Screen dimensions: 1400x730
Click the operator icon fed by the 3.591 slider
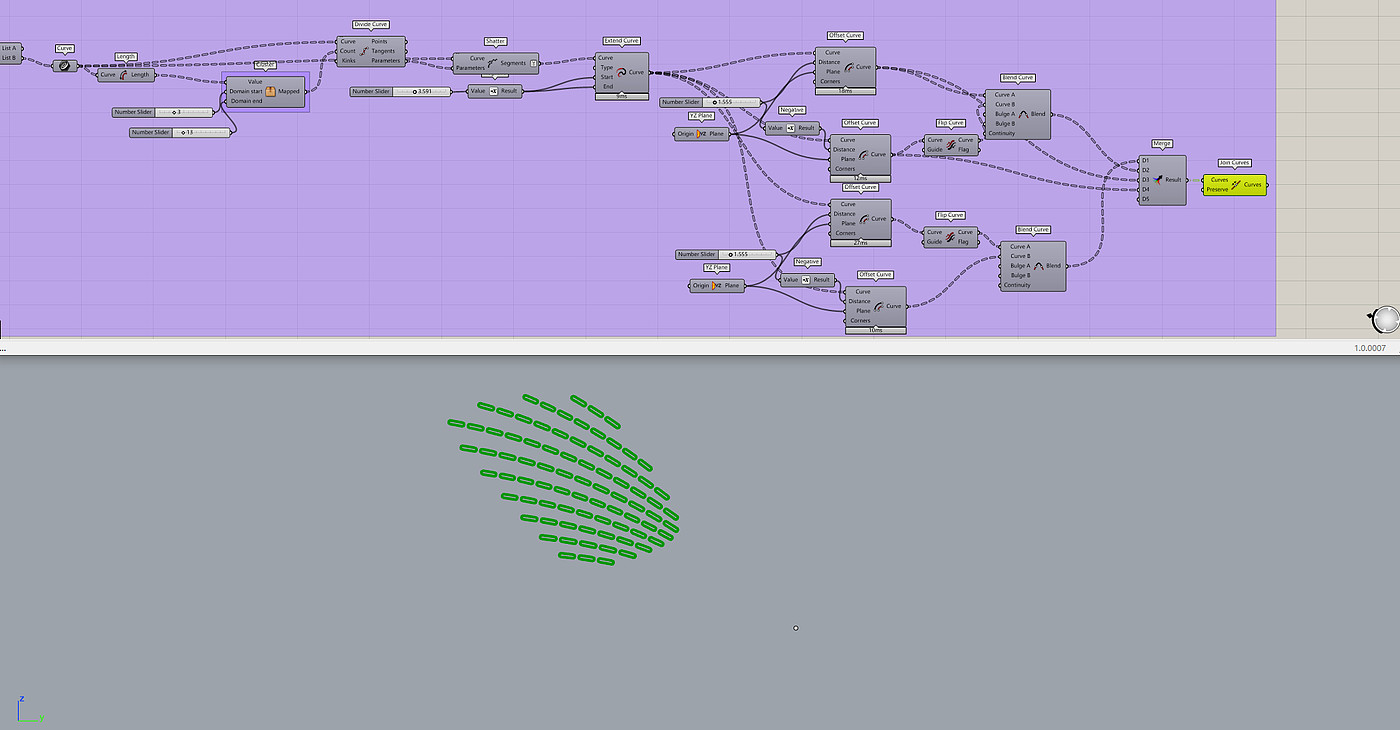[493, 91]
